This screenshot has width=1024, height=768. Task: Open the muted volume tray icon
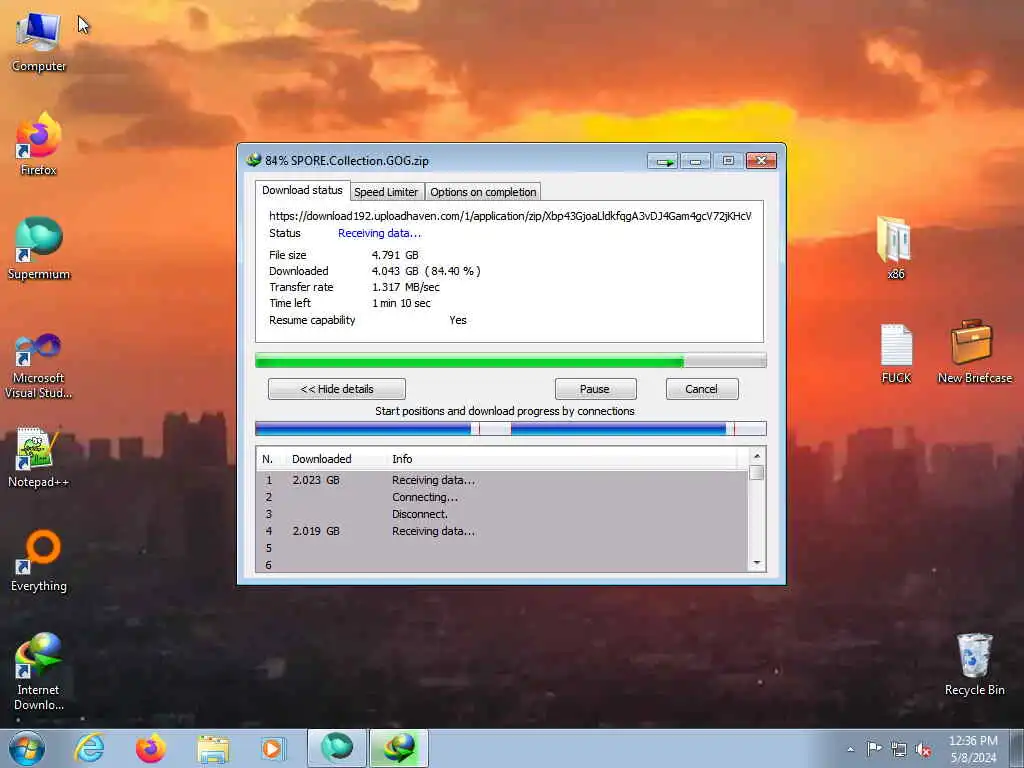(x=923, y=750)
